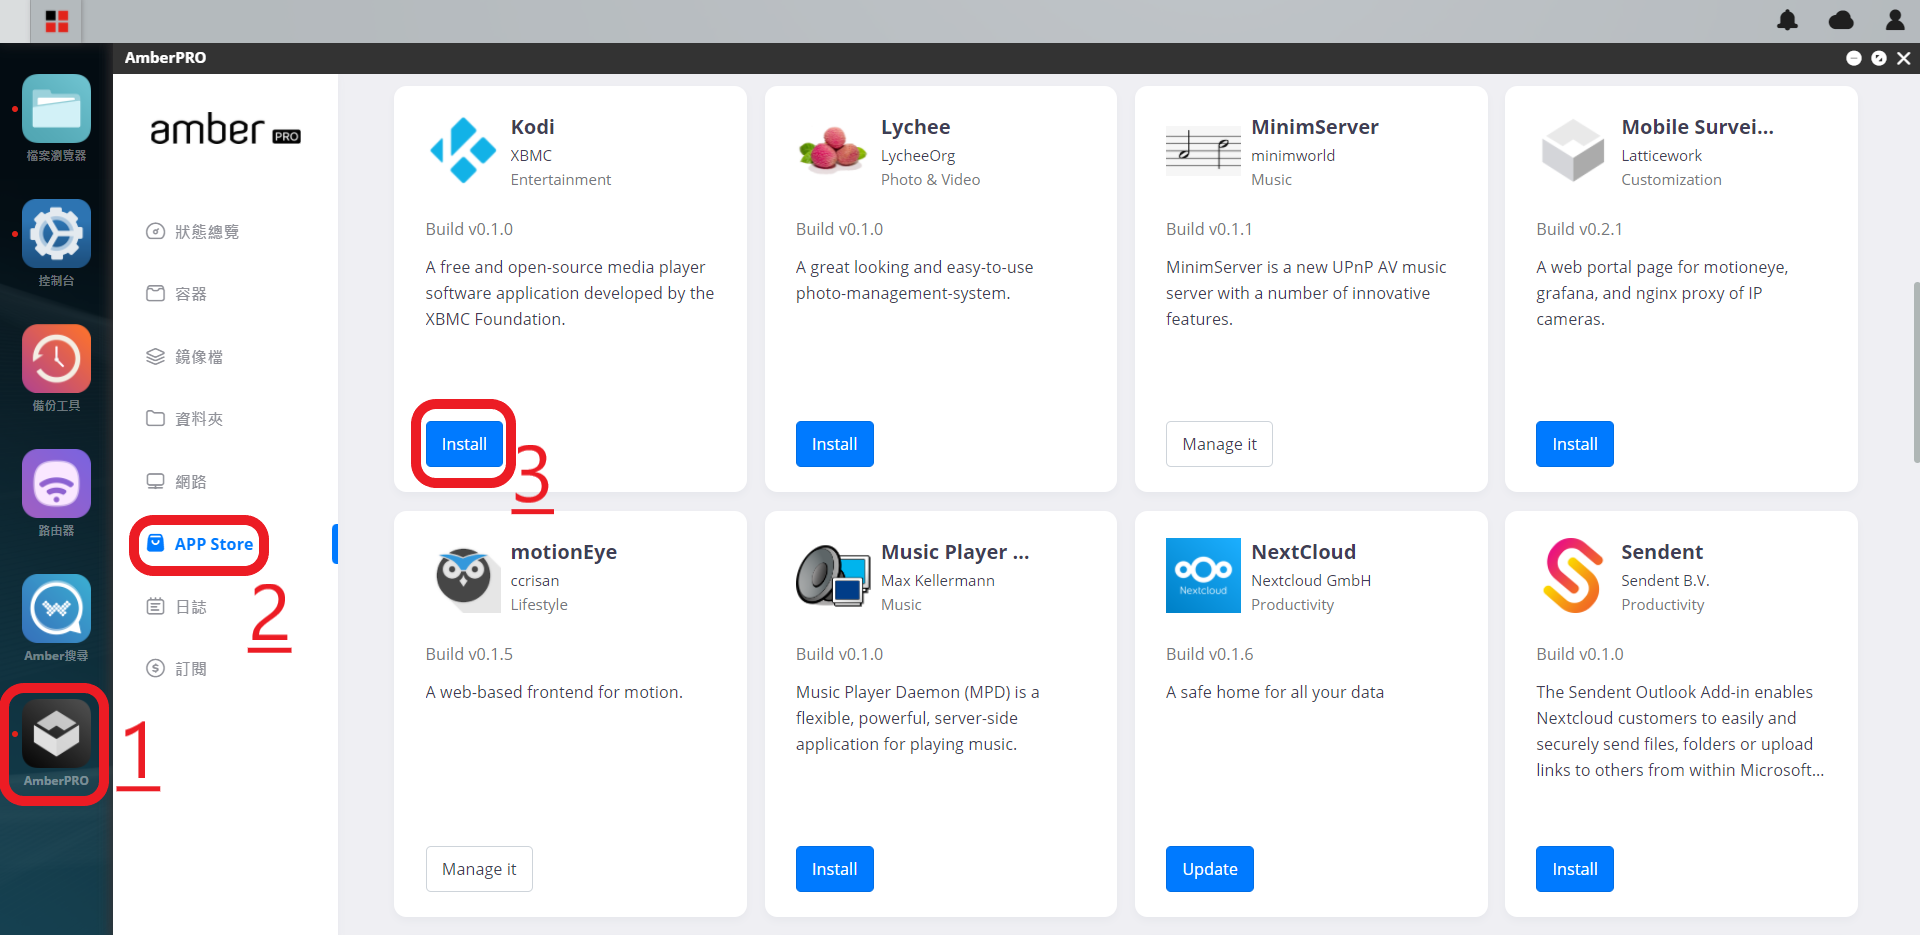Click the cloud status icon

click(x=1841, y=20)
